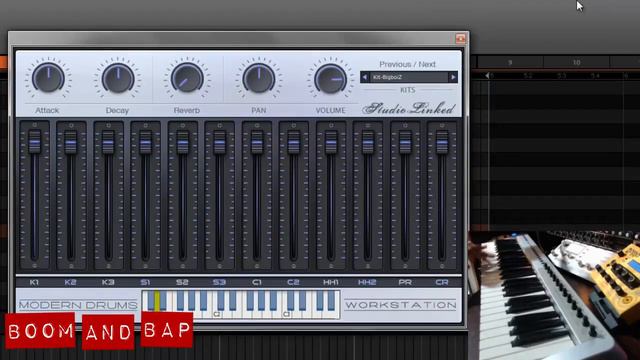640x360 pixels.
Task: Click the MODERN DRUMS label
Action: 78,305
